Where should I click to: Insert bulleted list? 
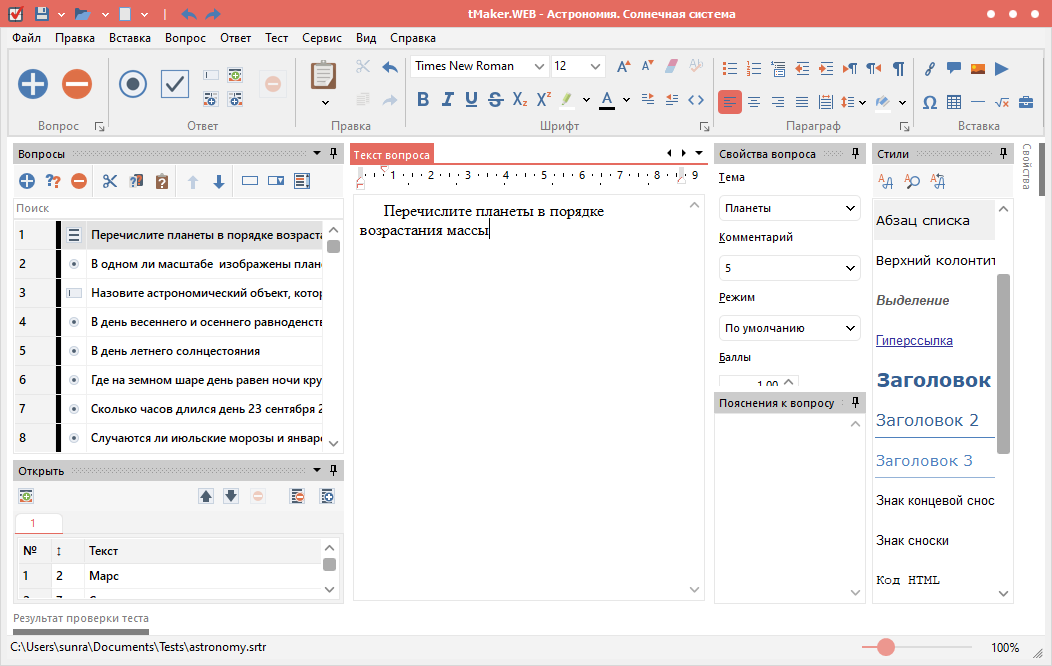click(730, 68)
